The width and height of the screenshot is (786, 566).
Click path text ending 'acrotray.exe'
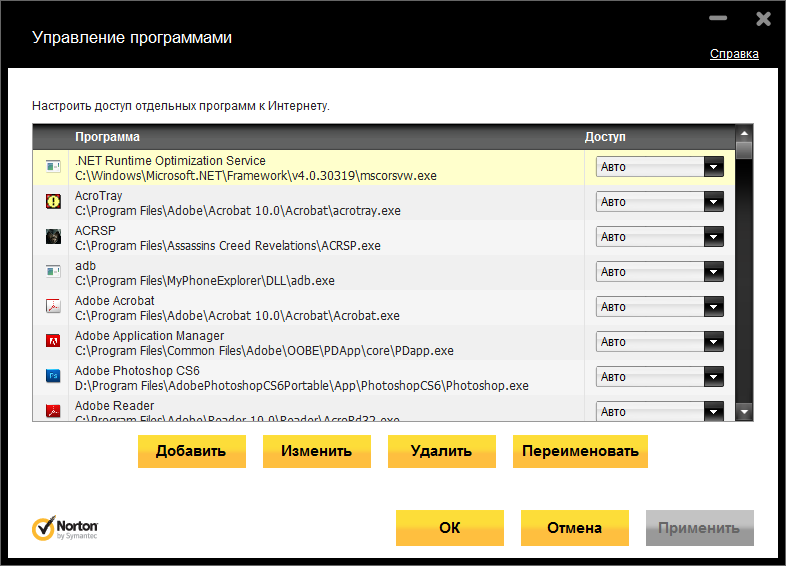click(x=238, y=211)
